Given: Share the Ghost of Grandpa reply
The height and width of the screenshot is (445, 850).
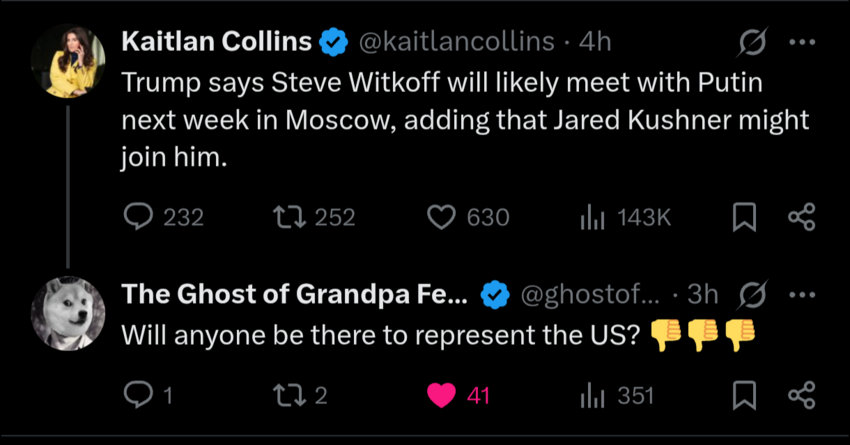Looking at the screenshot, I should [803, 395].
